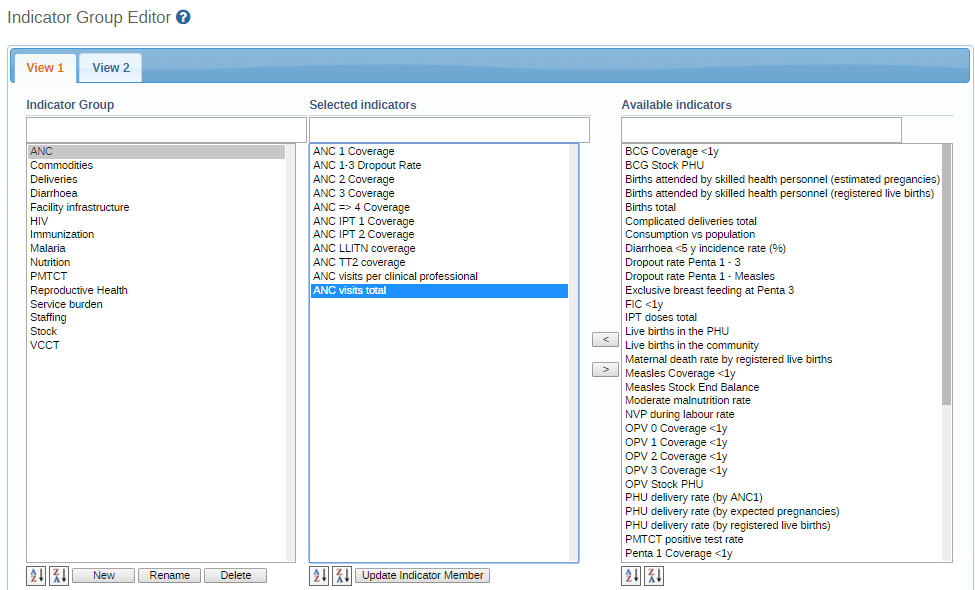This screenshot has height=590, width=975.
Task: Sort selected indicators descending Z-A
Action: [x=342, y=576]
